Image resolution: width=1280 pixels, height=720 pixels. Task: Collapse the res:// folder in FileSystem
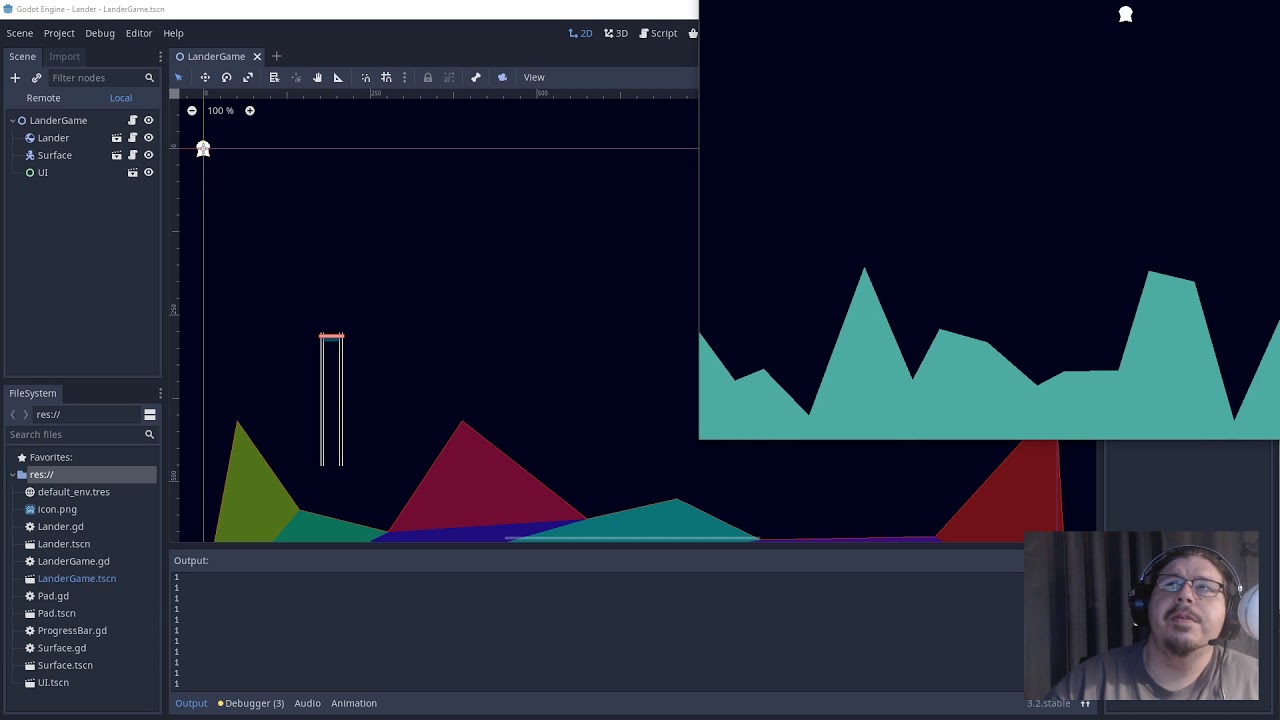click(12, 475)
